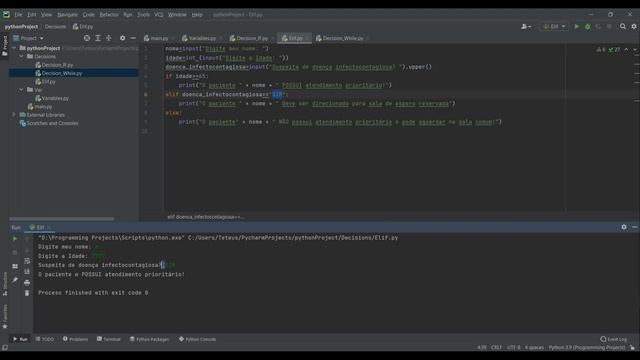This screenshot has height=360, width=640.
Task: Collapse the Decisions folder
Action: [x=22, y=56]
